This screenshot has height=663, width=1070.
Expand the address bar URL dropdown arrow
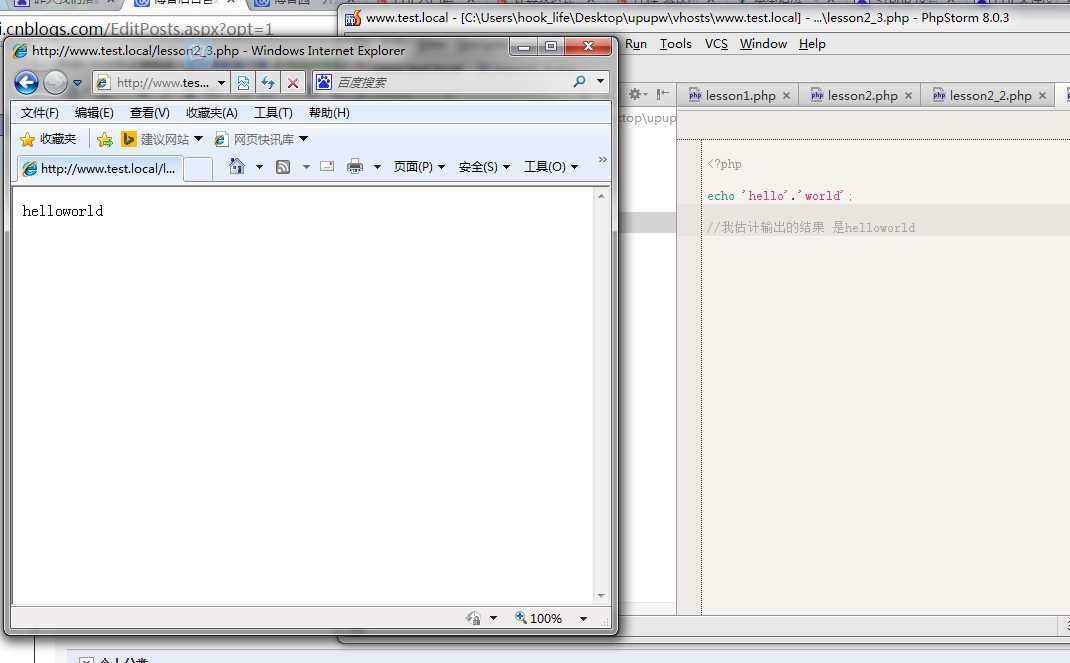[221, 83]
